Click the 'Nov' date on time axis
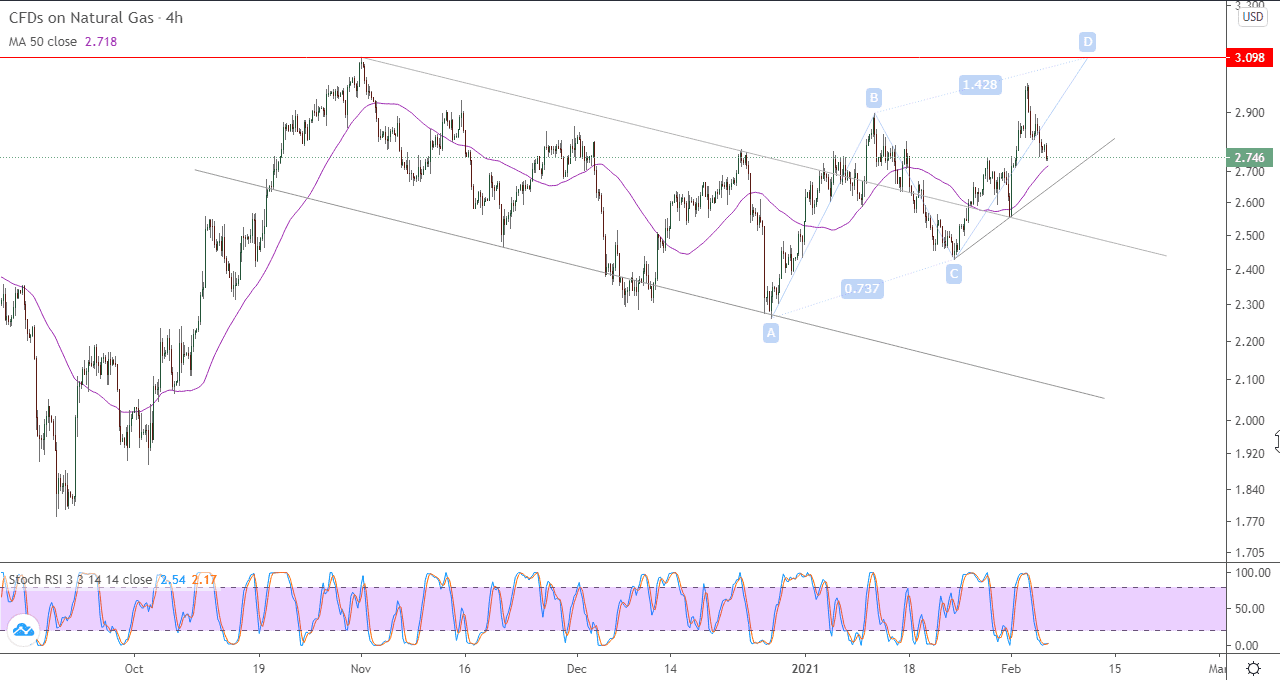1280x680 pixels. [362, 668]
